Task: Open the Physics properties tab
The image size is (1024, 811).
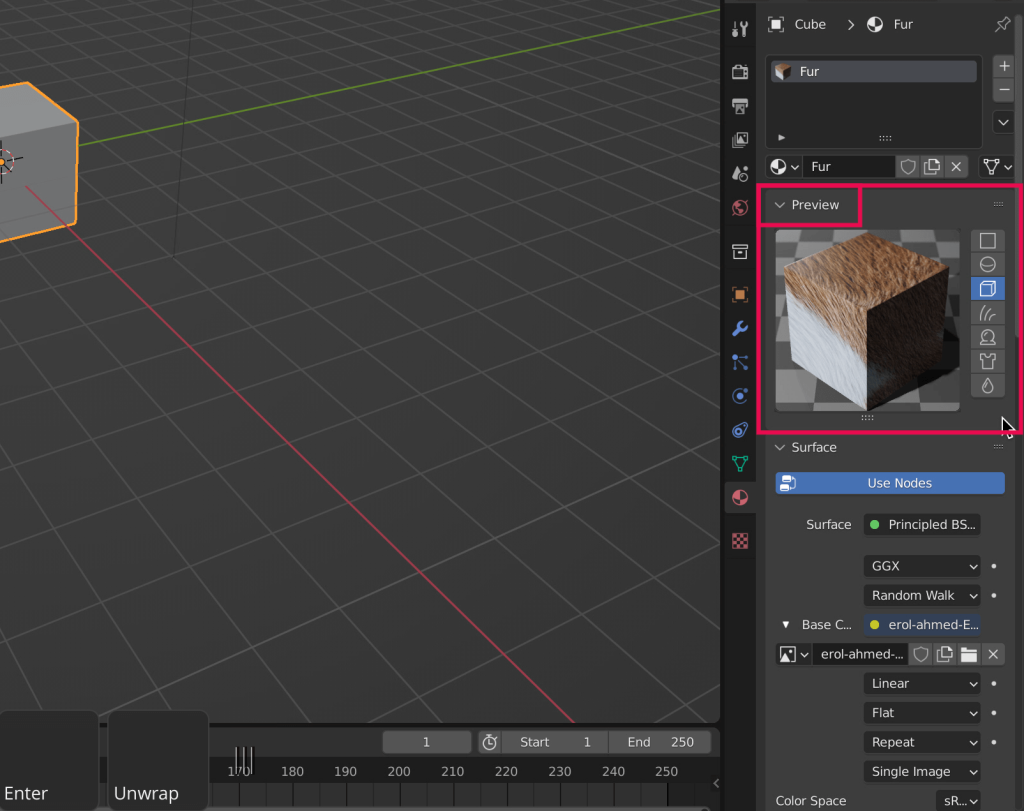Action: pos(740,396)
